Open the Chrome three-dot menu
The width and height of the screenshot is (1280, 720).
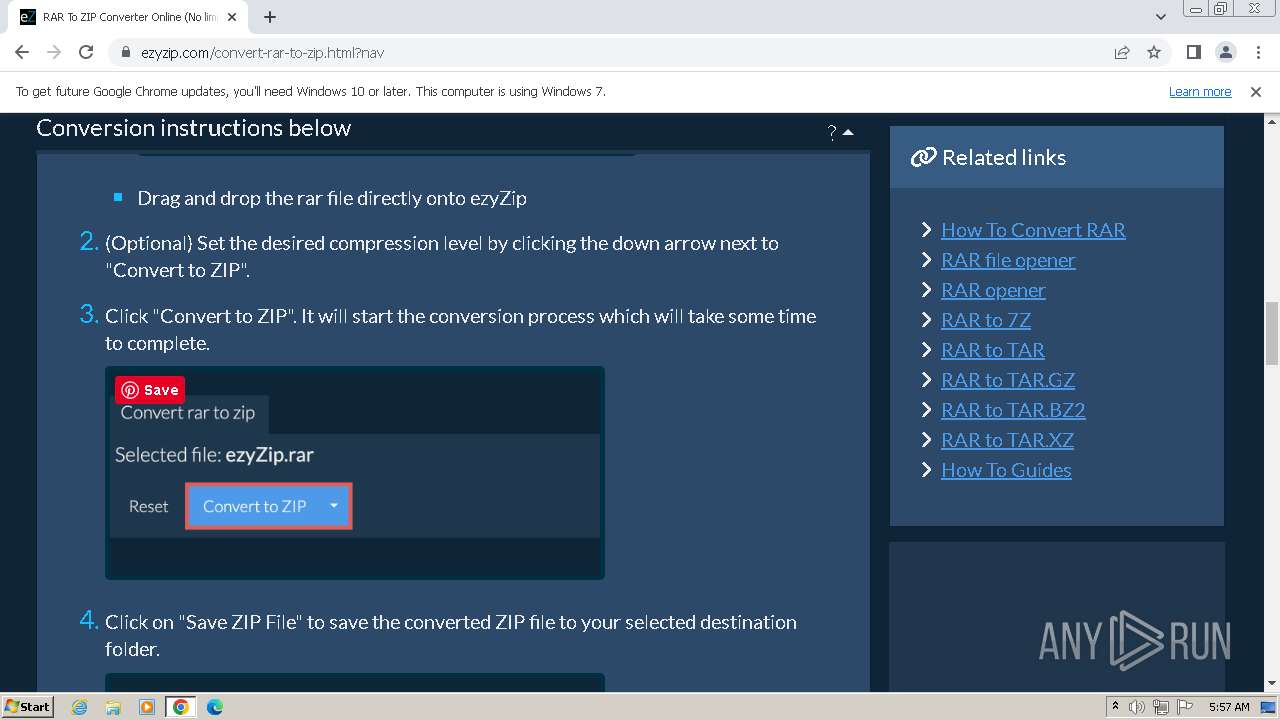[1257, 52]
